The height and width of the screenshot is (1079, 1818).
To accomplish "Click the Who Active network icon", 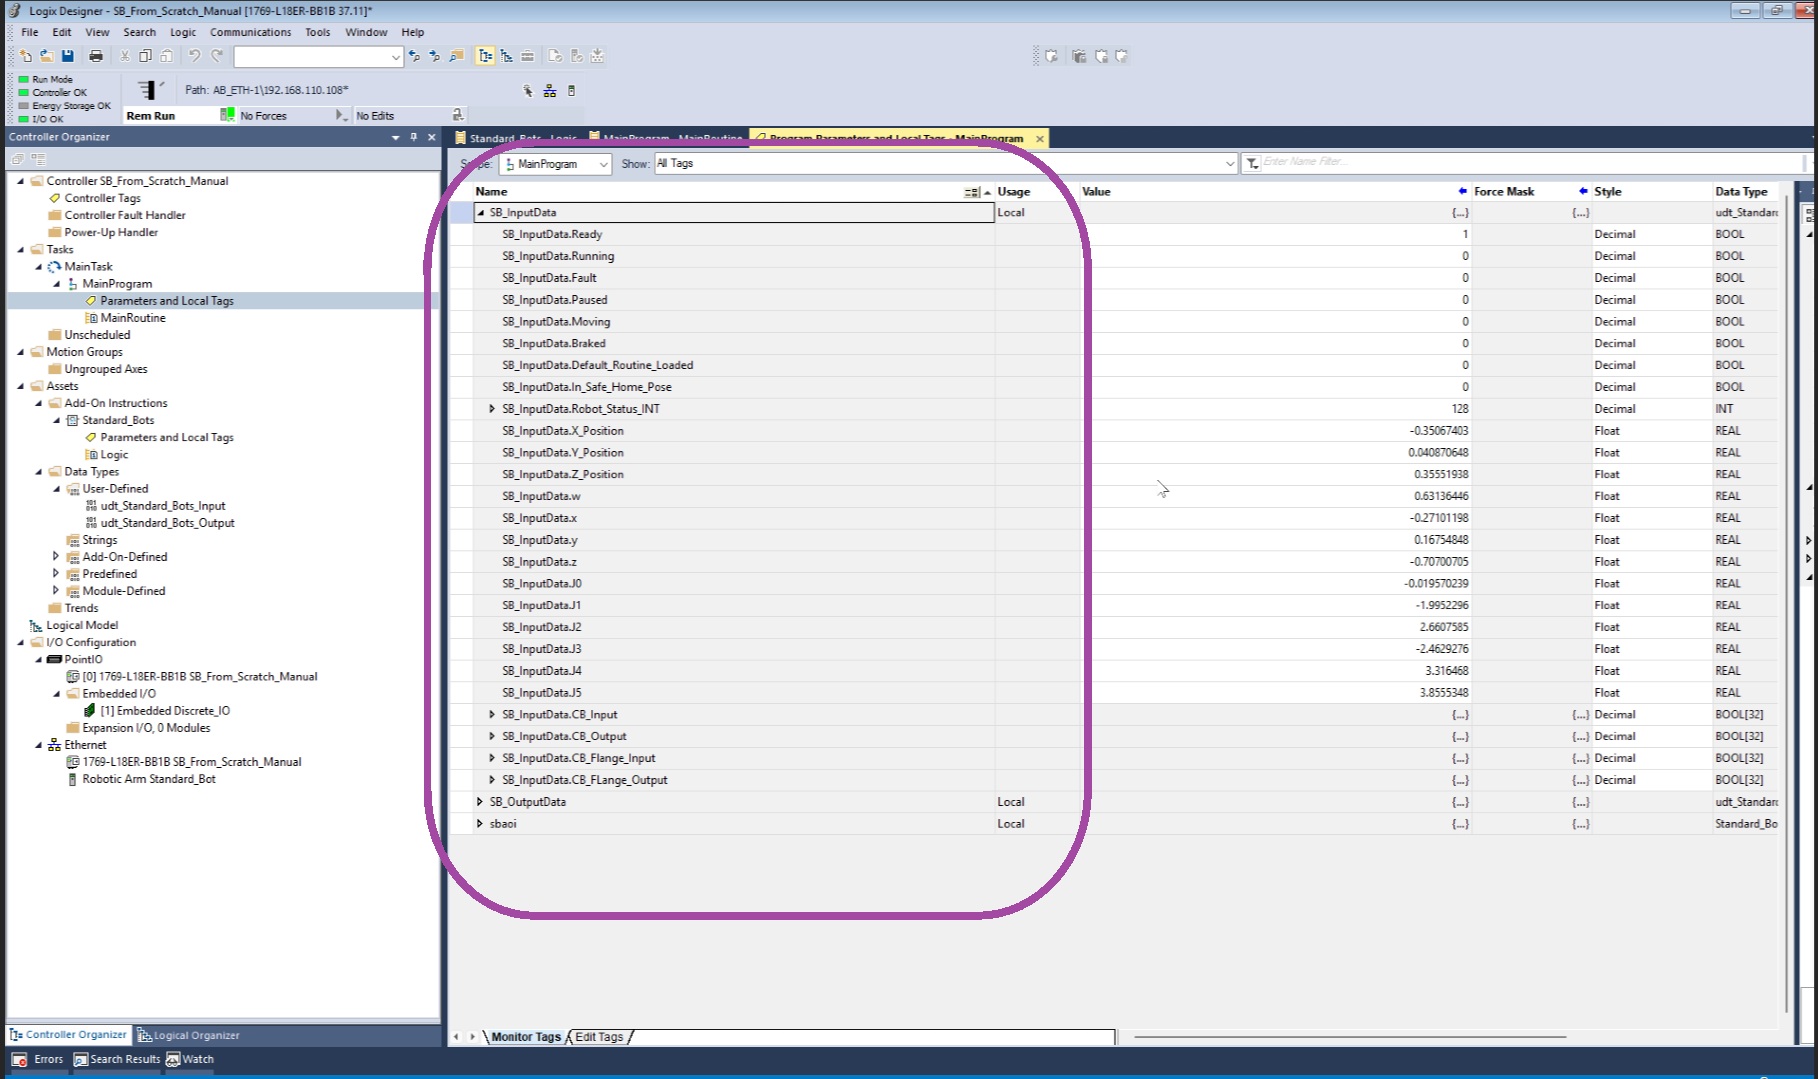I will tap(549, 91).
